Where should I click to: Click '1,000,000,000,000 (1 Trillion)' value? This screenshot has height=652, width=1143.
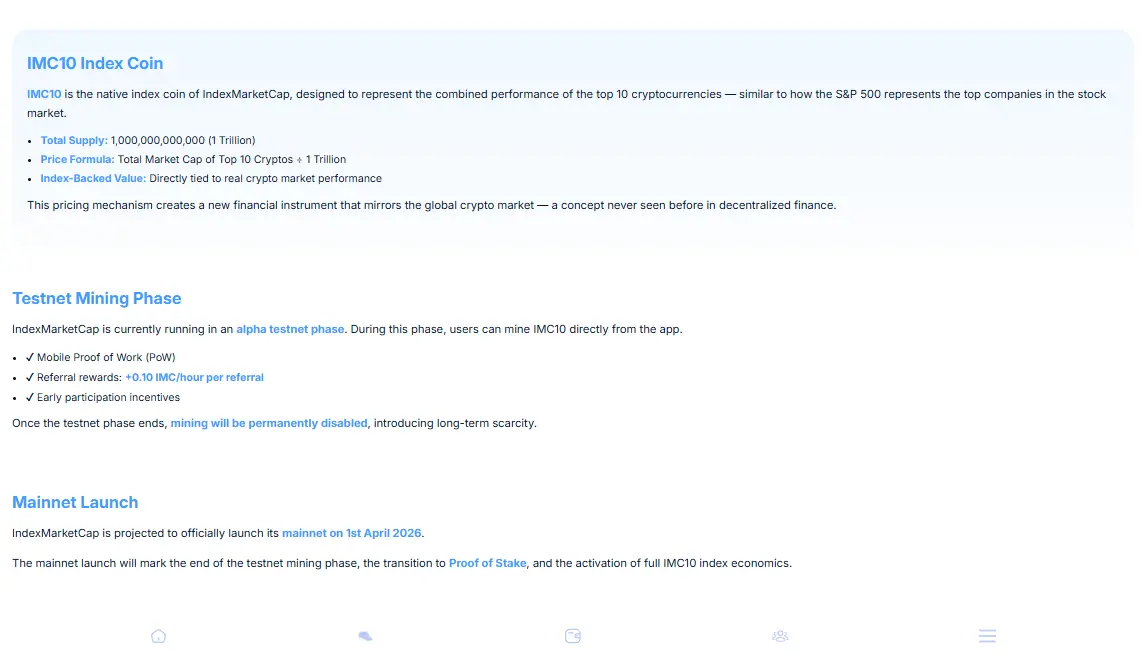[183, 140]
